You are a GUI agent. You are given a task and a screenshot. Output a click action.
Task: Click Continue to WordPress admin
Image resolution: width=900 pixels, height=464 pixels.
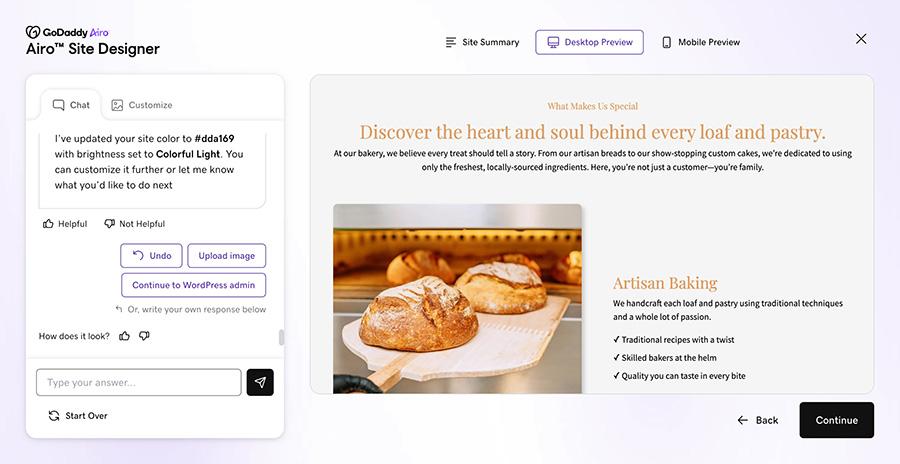click(193, 285)
